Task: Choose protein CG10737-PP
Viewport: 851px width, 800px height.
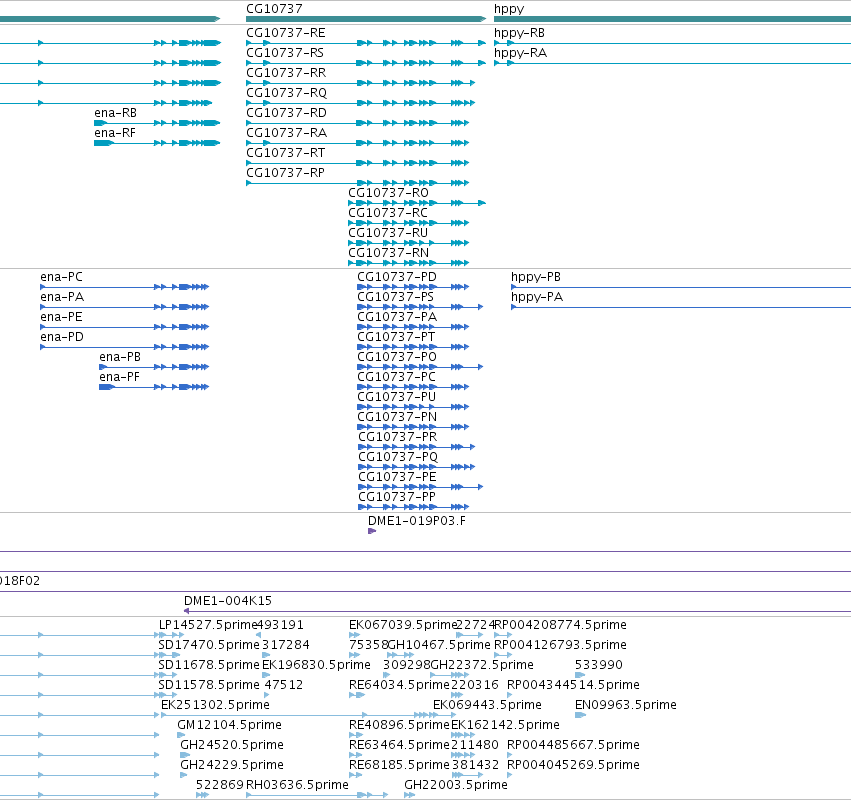Action: click(x=397, y=497)
